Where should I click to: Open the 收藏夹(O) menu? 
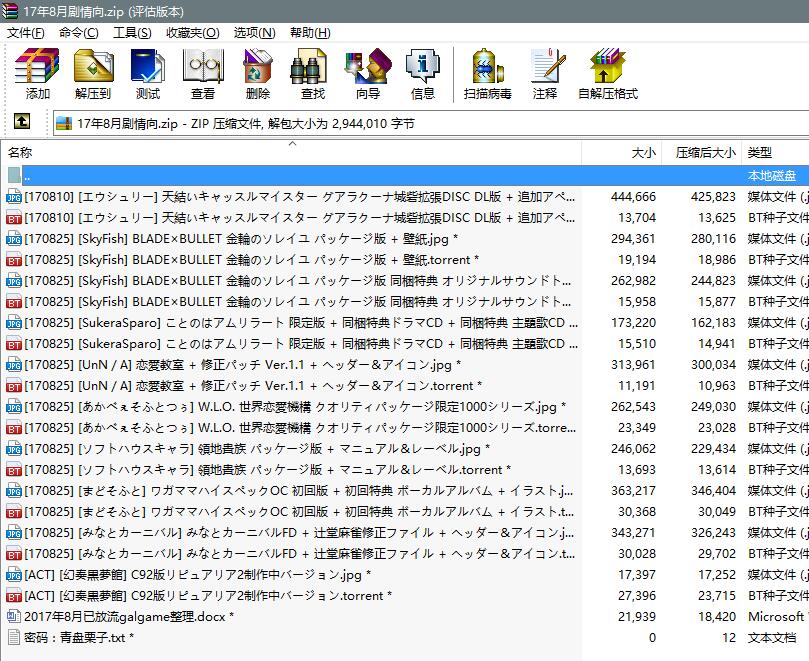point(192,33)
